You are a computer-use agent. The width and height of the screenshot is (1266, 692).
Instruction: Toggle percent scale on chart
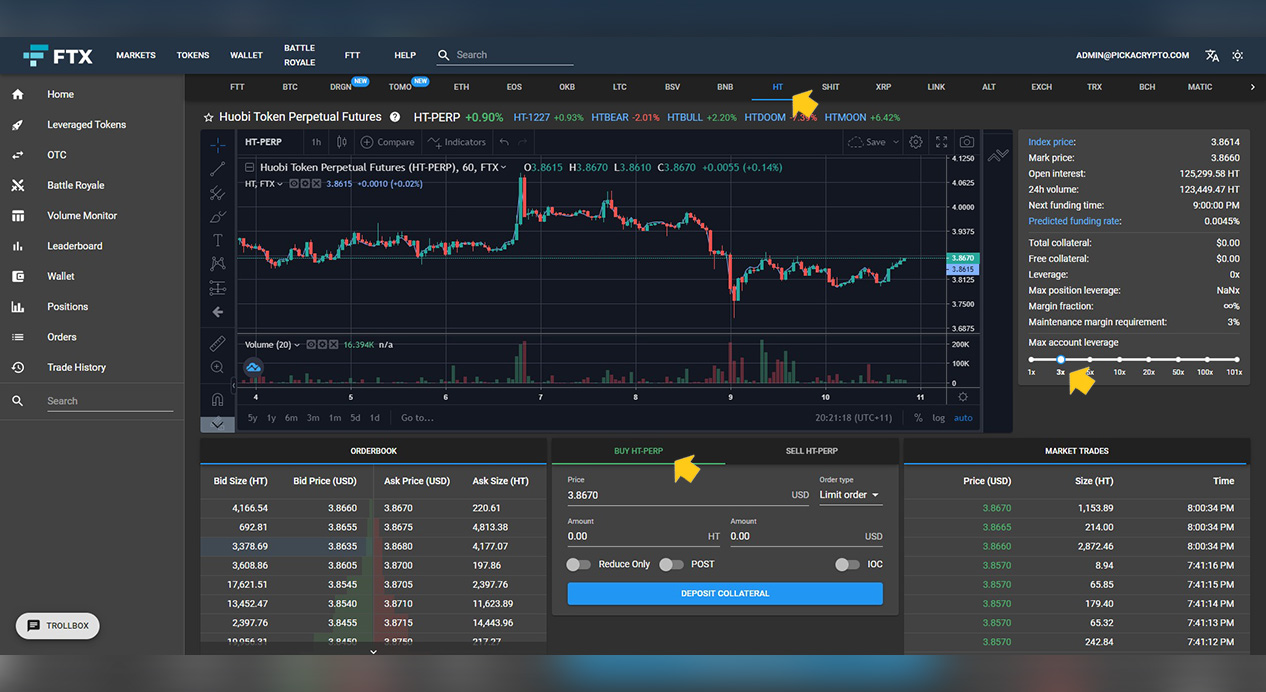pyautogui.click(x=918, y=418)
